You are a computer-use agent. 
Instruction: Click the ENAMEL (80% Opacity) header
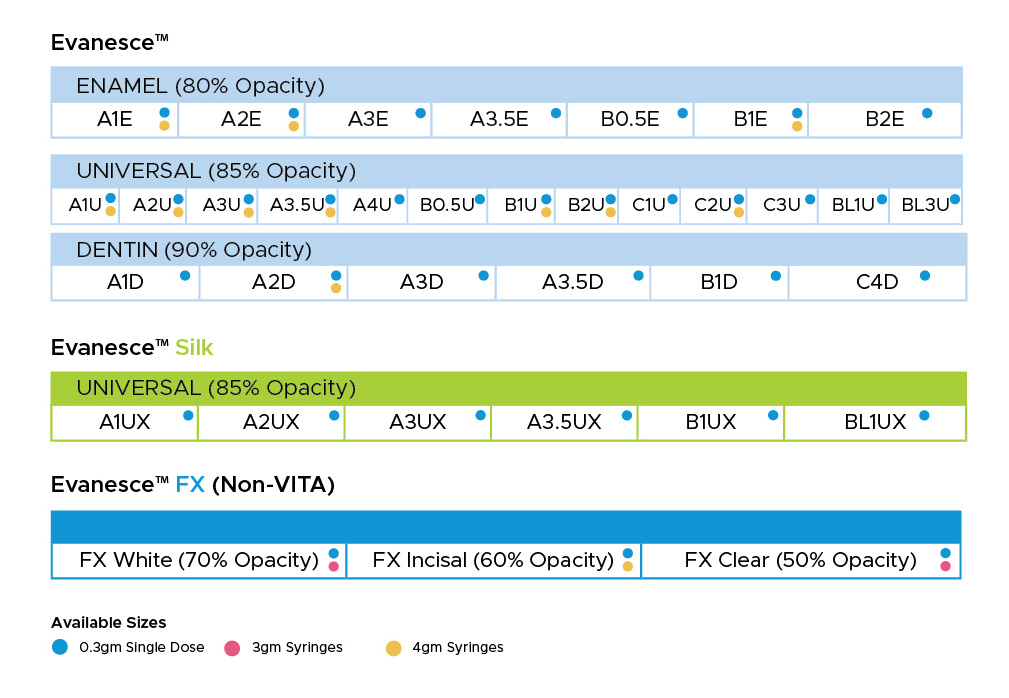[507, 85]
